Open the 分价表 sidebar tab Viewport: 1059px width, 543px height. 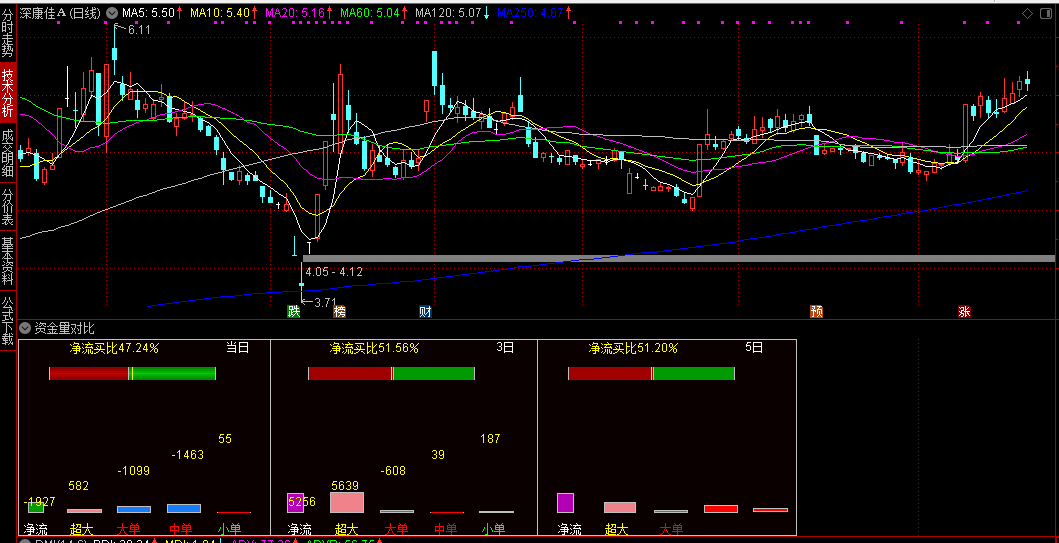7,207
